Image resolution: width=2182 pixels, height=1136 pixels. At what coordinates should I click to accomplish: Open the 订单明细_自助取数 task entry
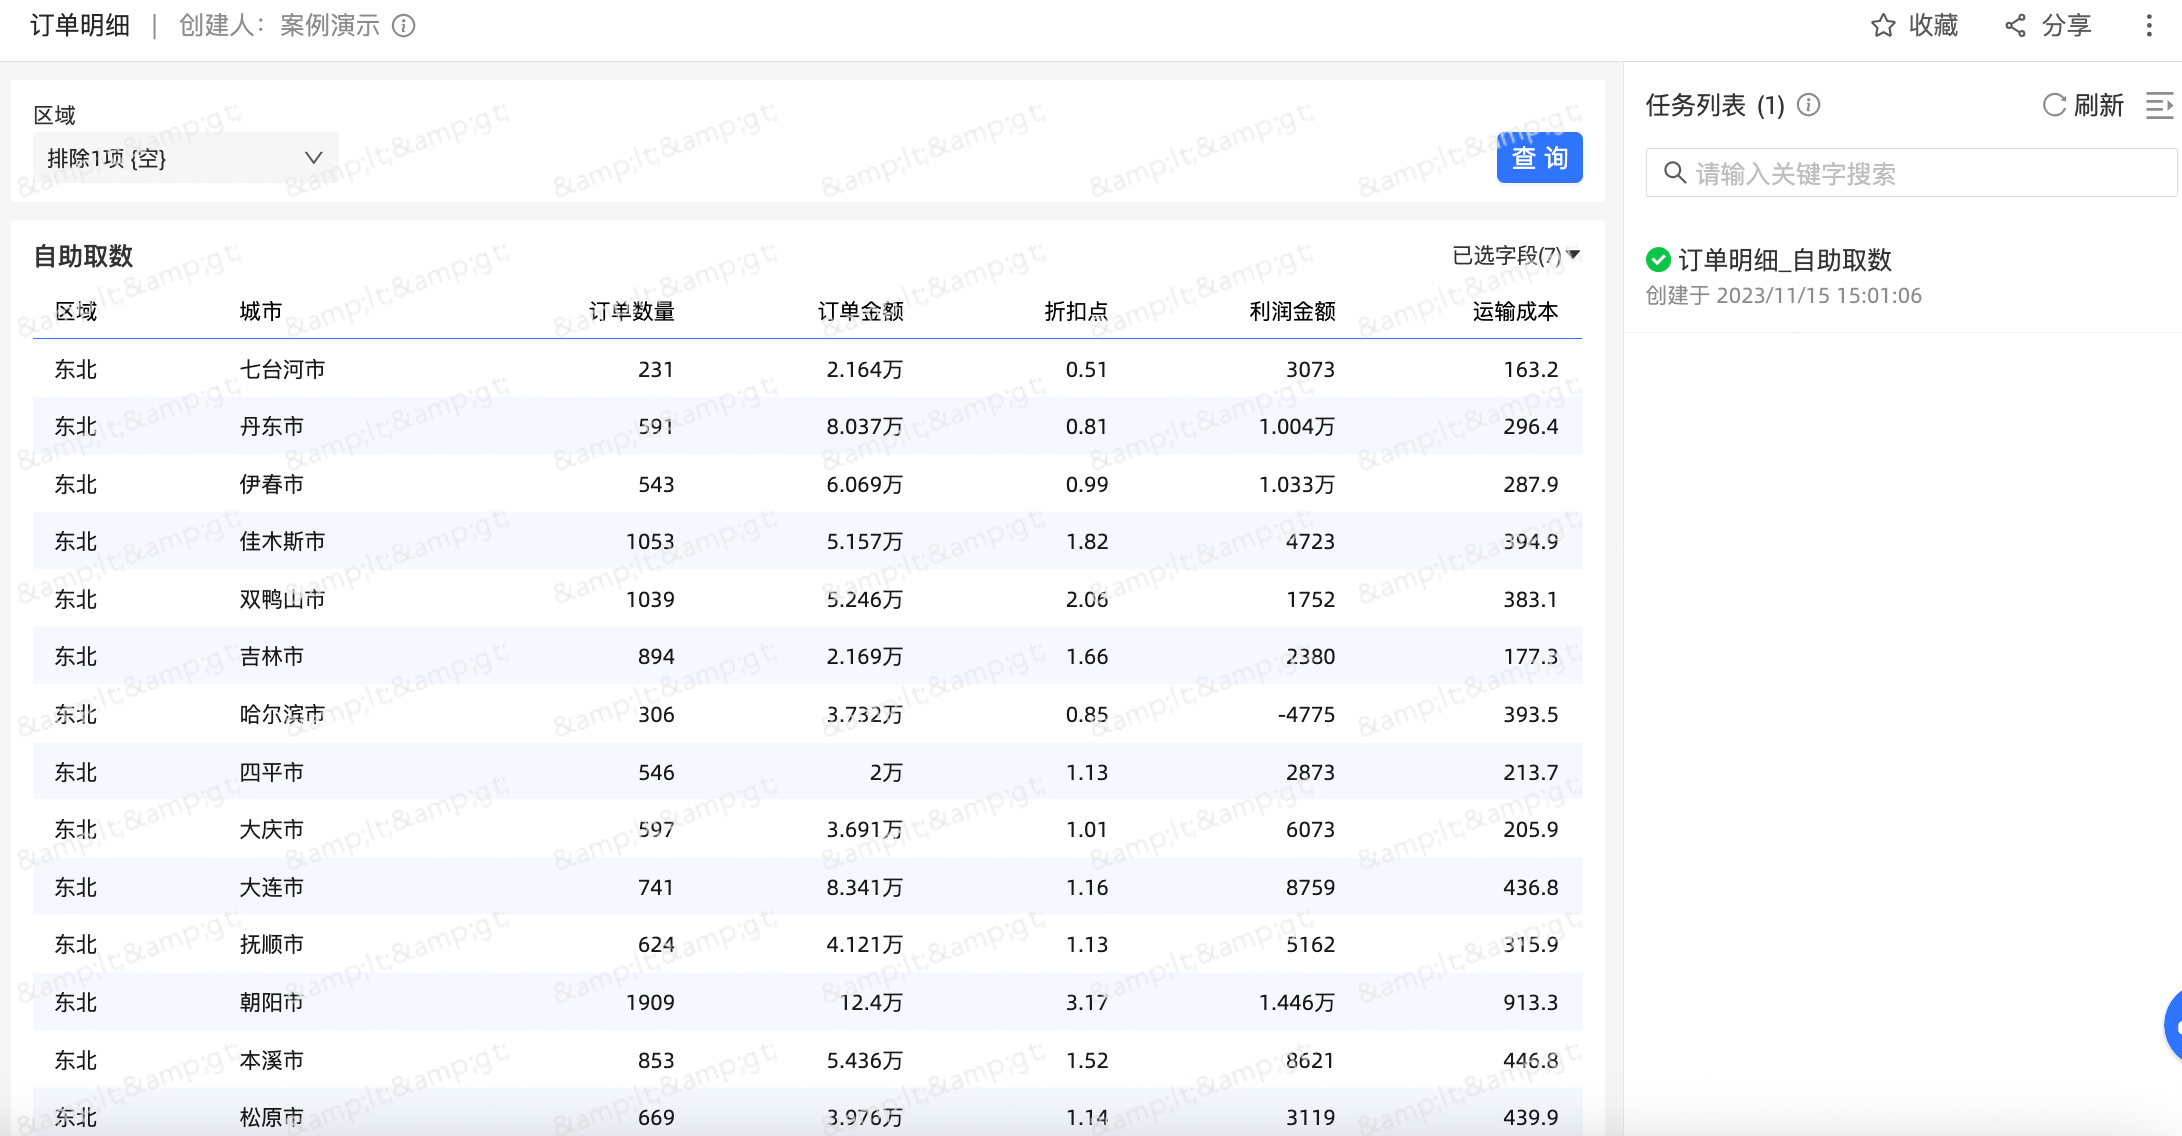(x=1784, y=260)
